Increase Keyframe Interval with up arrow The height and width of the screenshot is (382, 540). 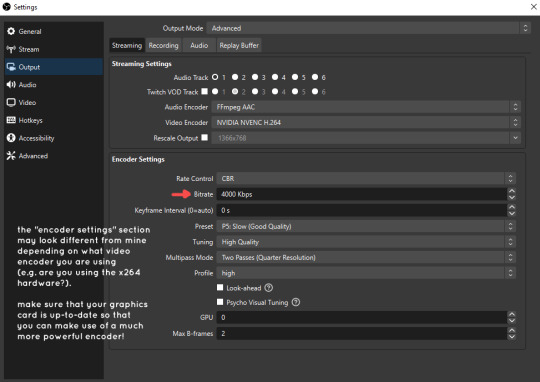click(x=512, y=207)
